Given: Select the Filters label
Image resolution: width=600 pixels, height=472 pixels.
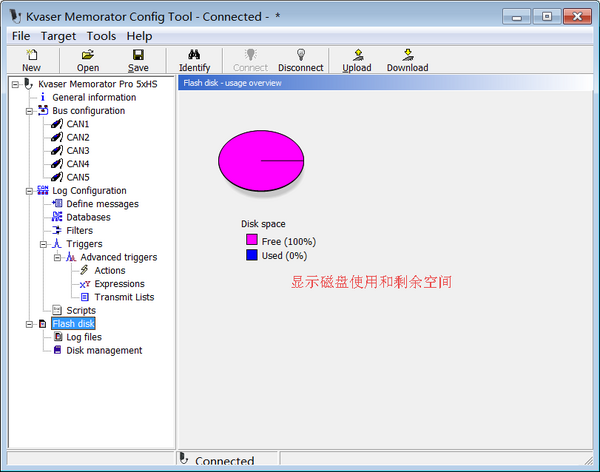Looking at the screenshot, I should pyautogui.click(x=80, y=230).
